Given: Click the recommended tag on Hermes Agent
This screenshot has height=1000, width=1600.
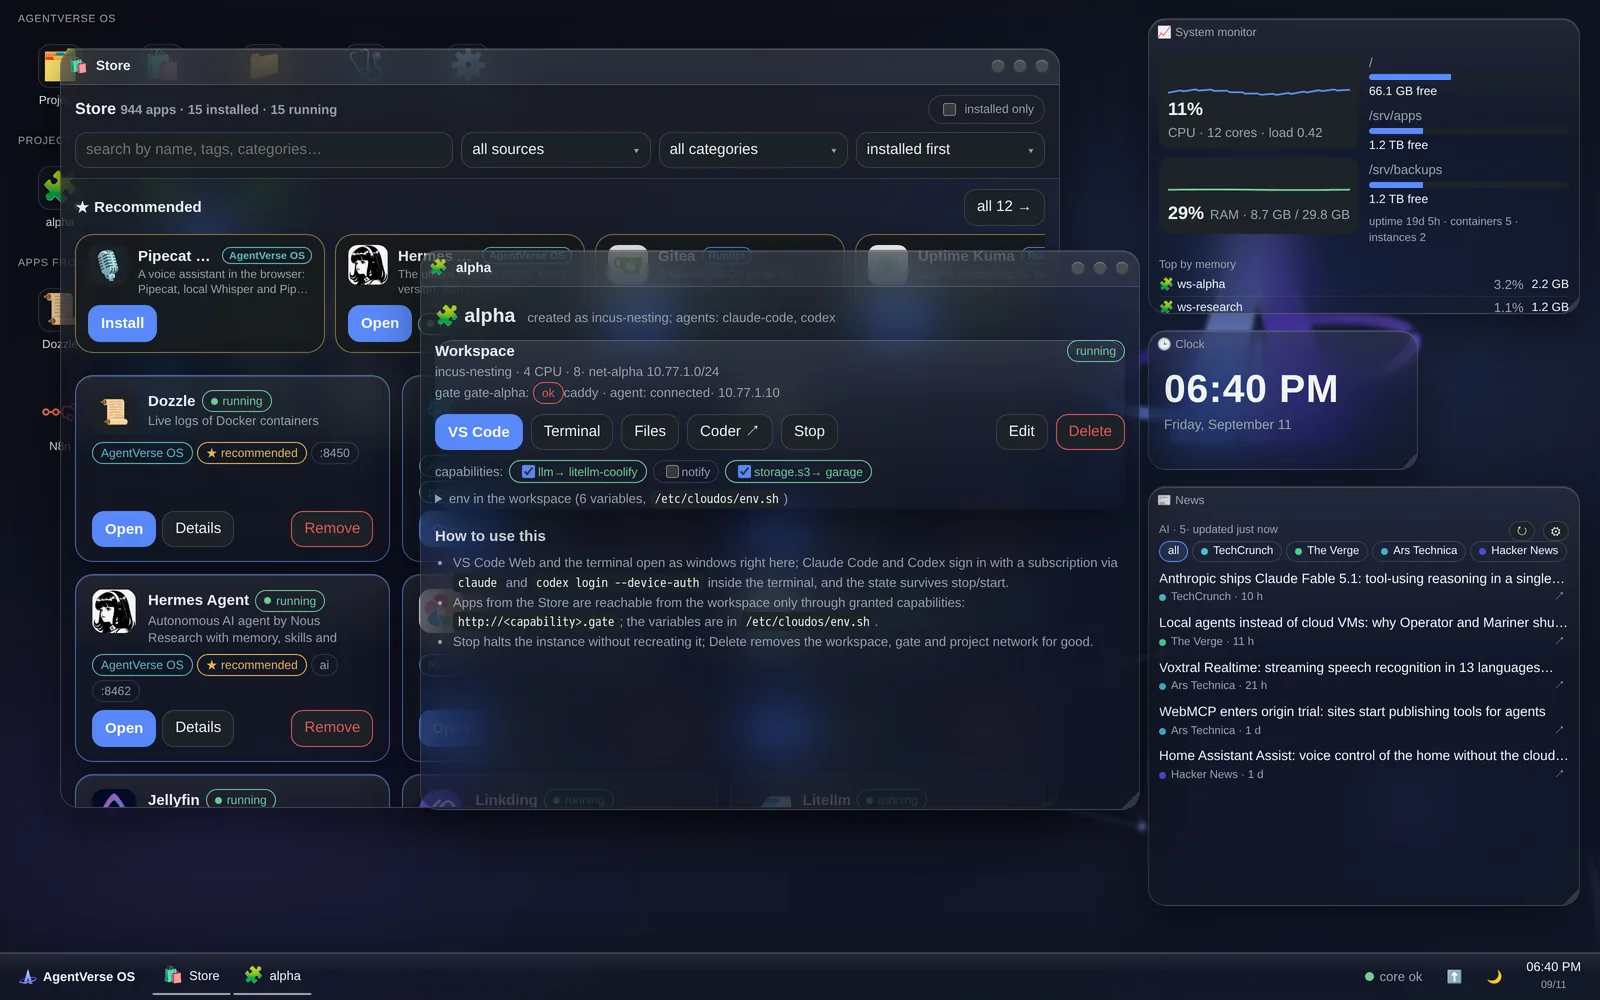Looking at the screenshot, I should [x=252, y=665].
